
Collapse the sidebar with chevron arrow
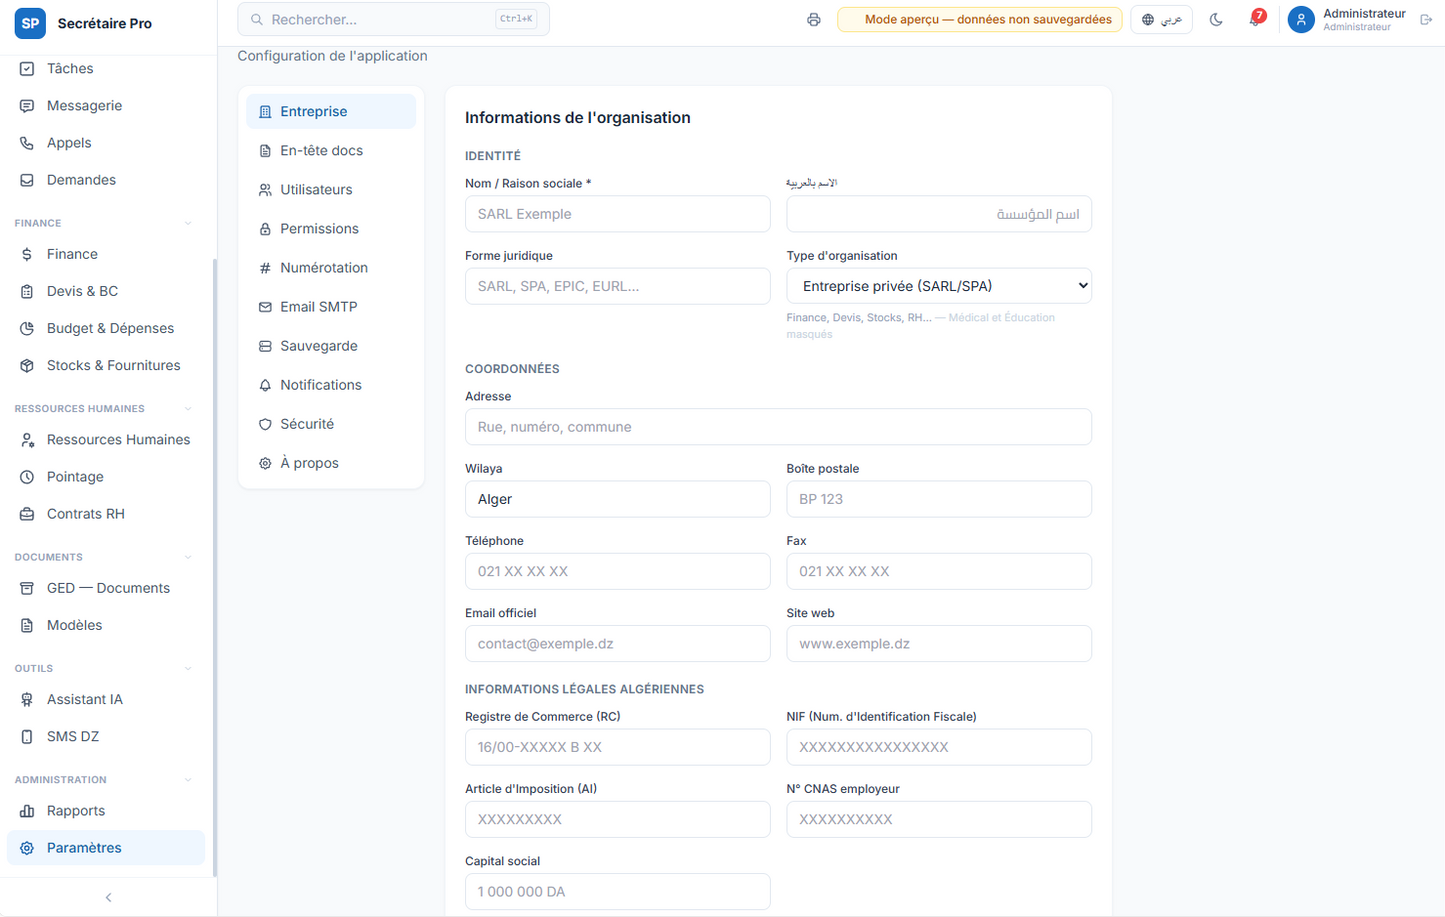(x=108, y=898)
